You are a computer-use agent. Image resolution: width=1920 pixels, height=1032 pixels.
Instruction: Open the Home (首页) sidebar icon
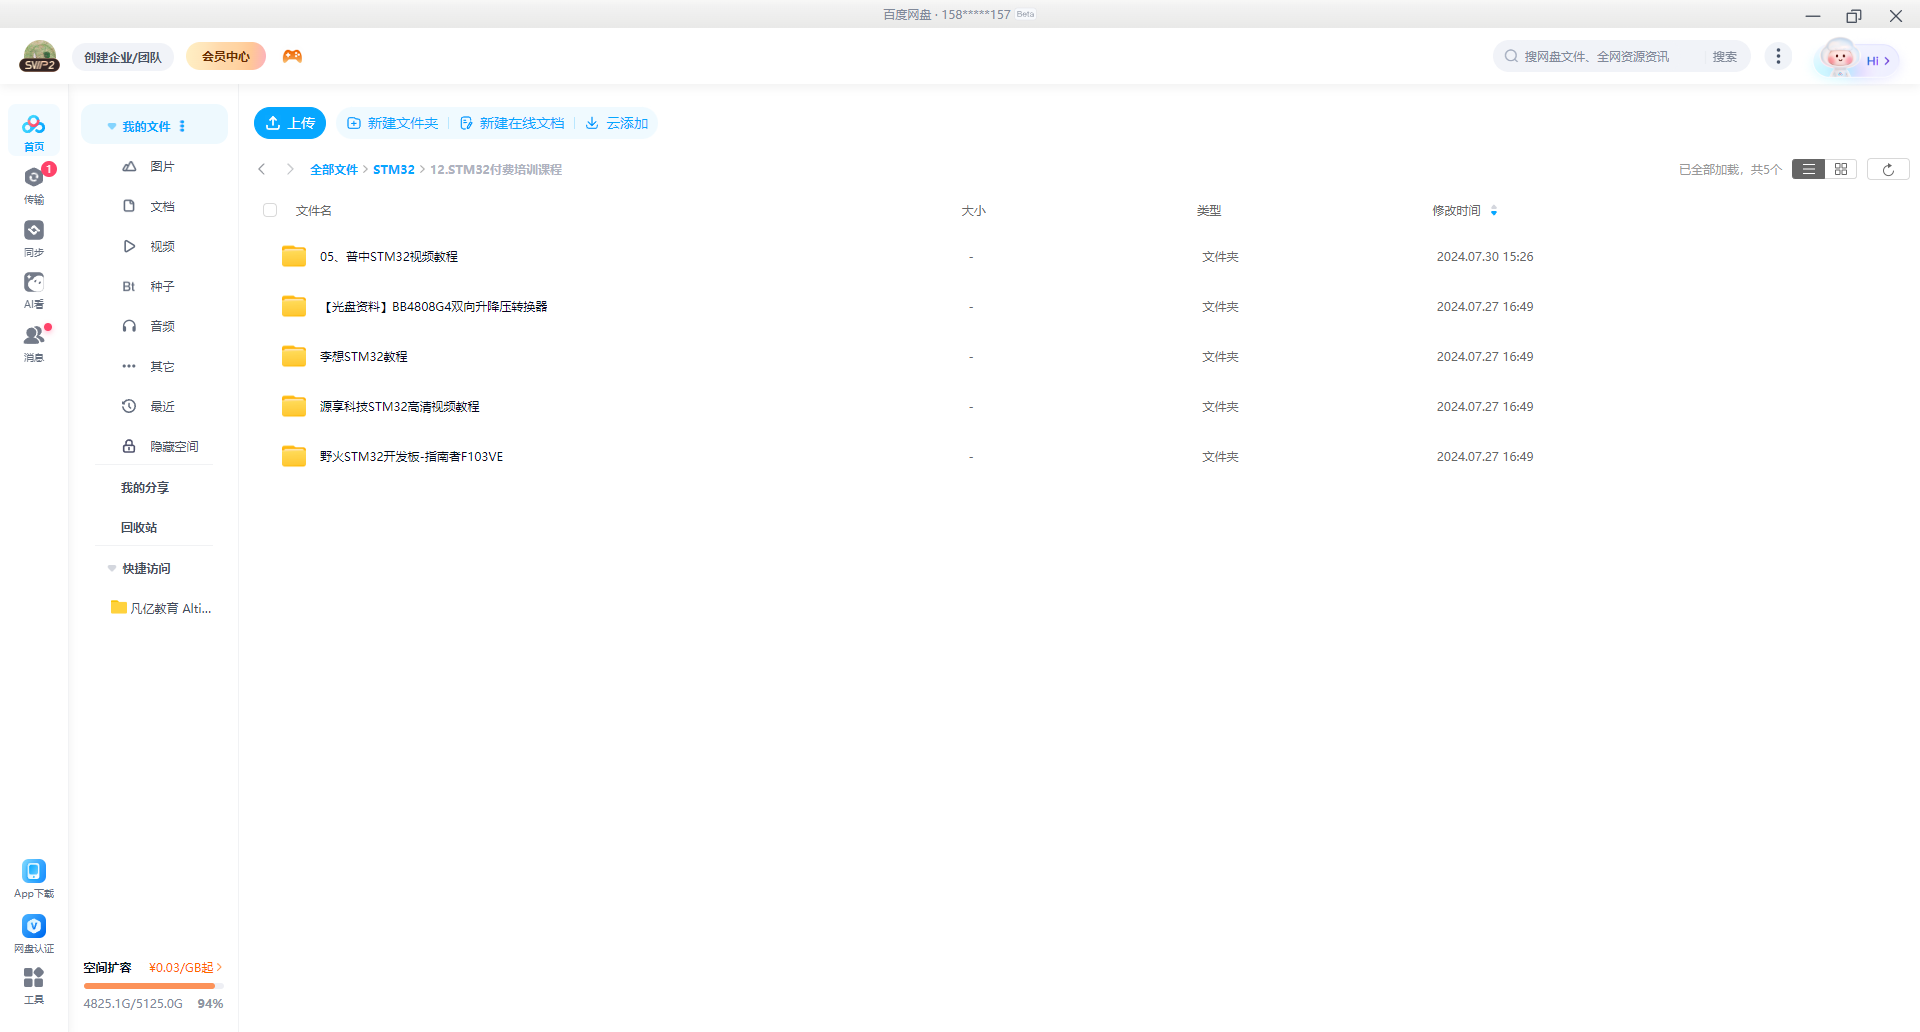coord(34,131)
